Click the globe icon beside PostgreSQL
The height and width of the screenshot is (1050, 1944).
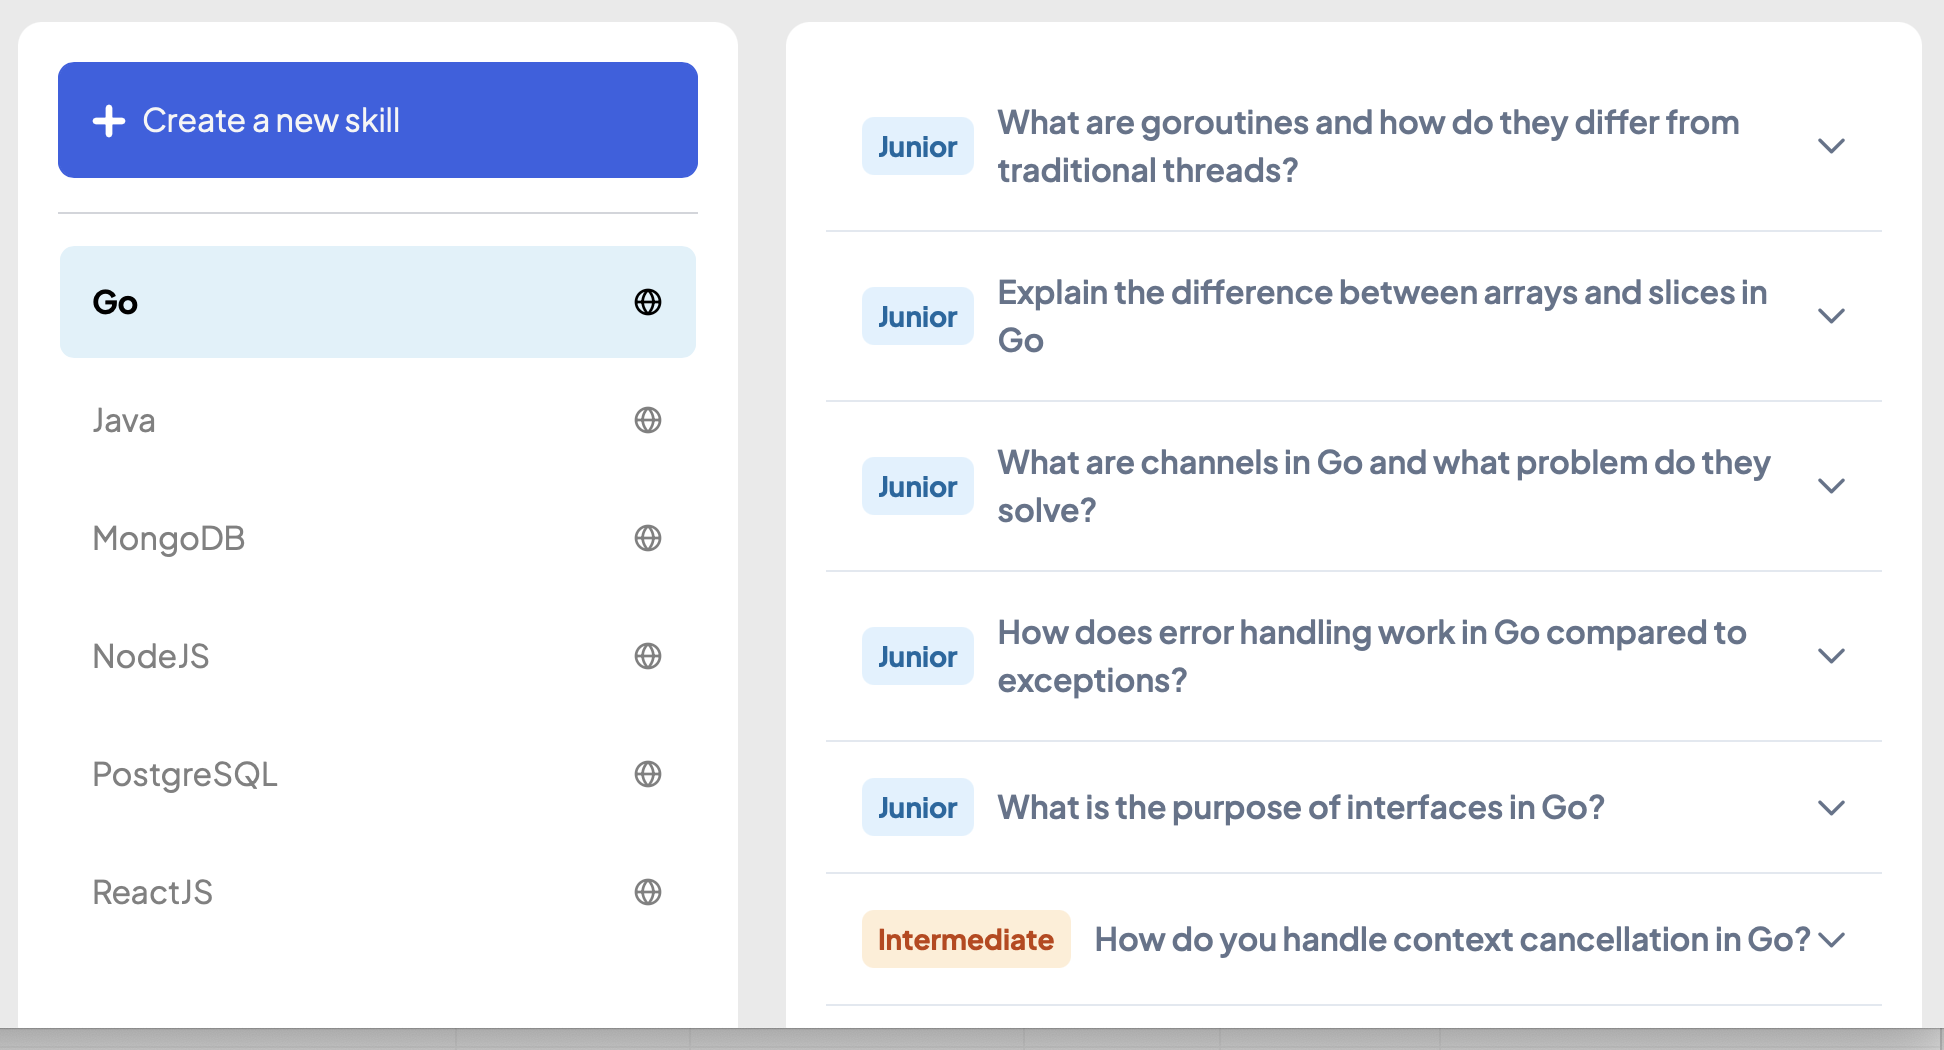(648, 774)
